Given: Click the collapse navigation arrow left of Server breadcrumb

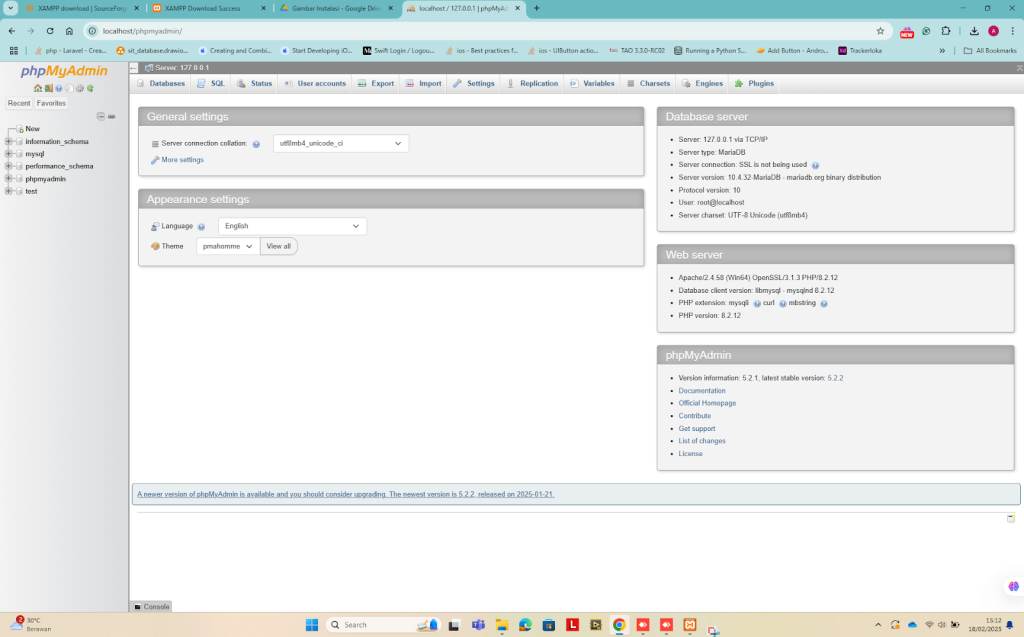Looking at the screenshot, I should 134,67.
